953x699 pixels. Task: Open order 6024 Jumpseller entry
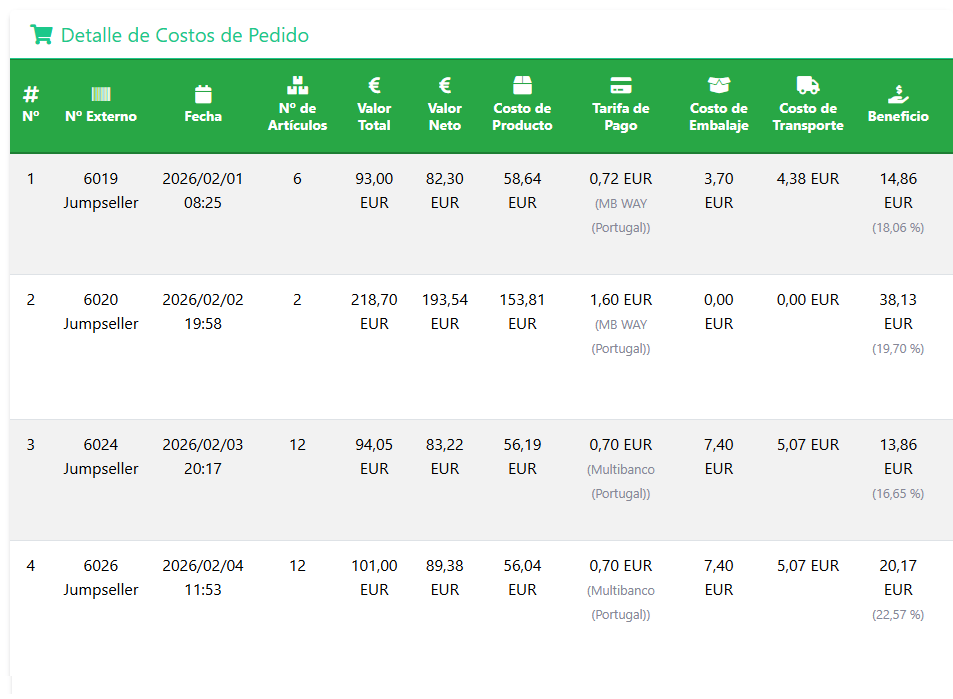coord(101,457)
